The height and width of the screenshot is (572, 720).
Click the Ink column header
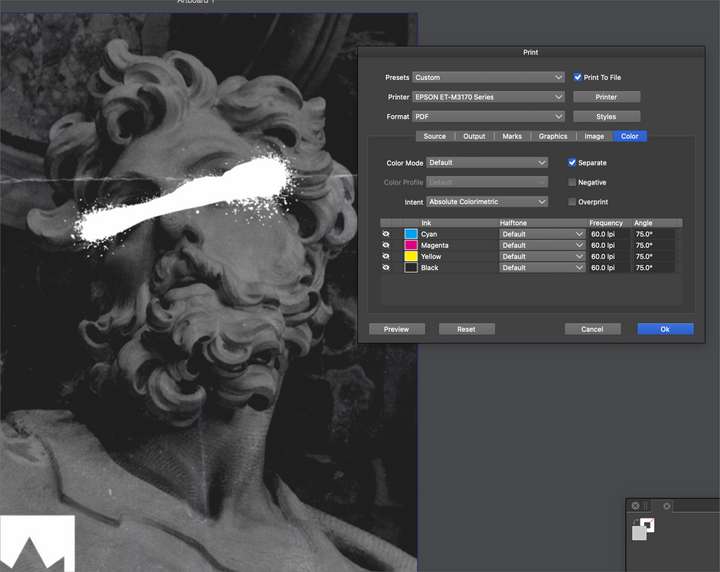(426, 223)
